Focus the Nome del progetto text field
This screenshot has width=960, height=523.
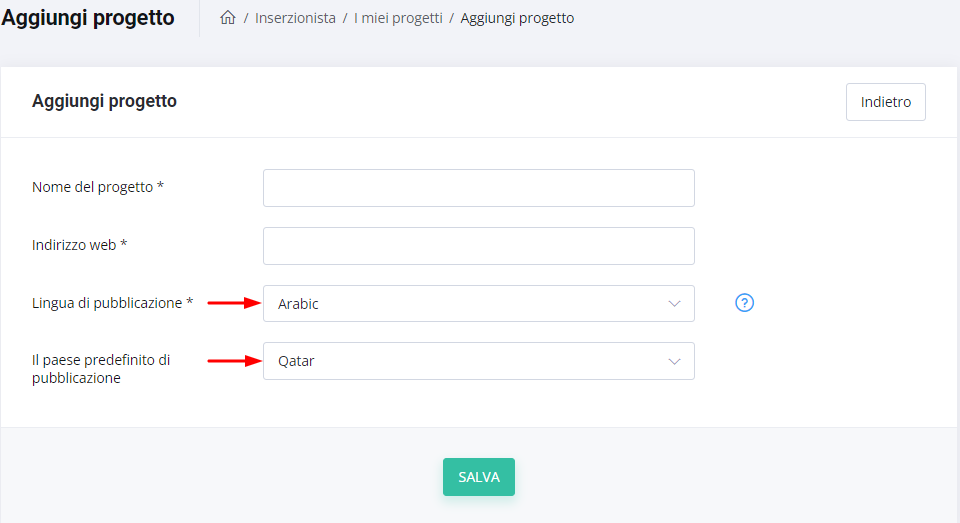(478, 188)
